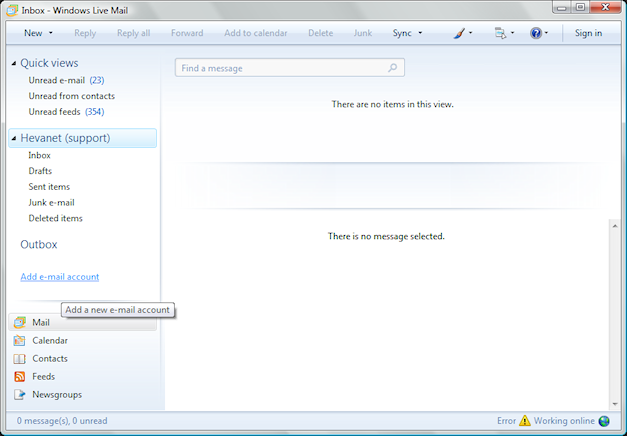The image size is (627, 436).
Task: Select the Inbox folder
Action: [x=40, y=156]
